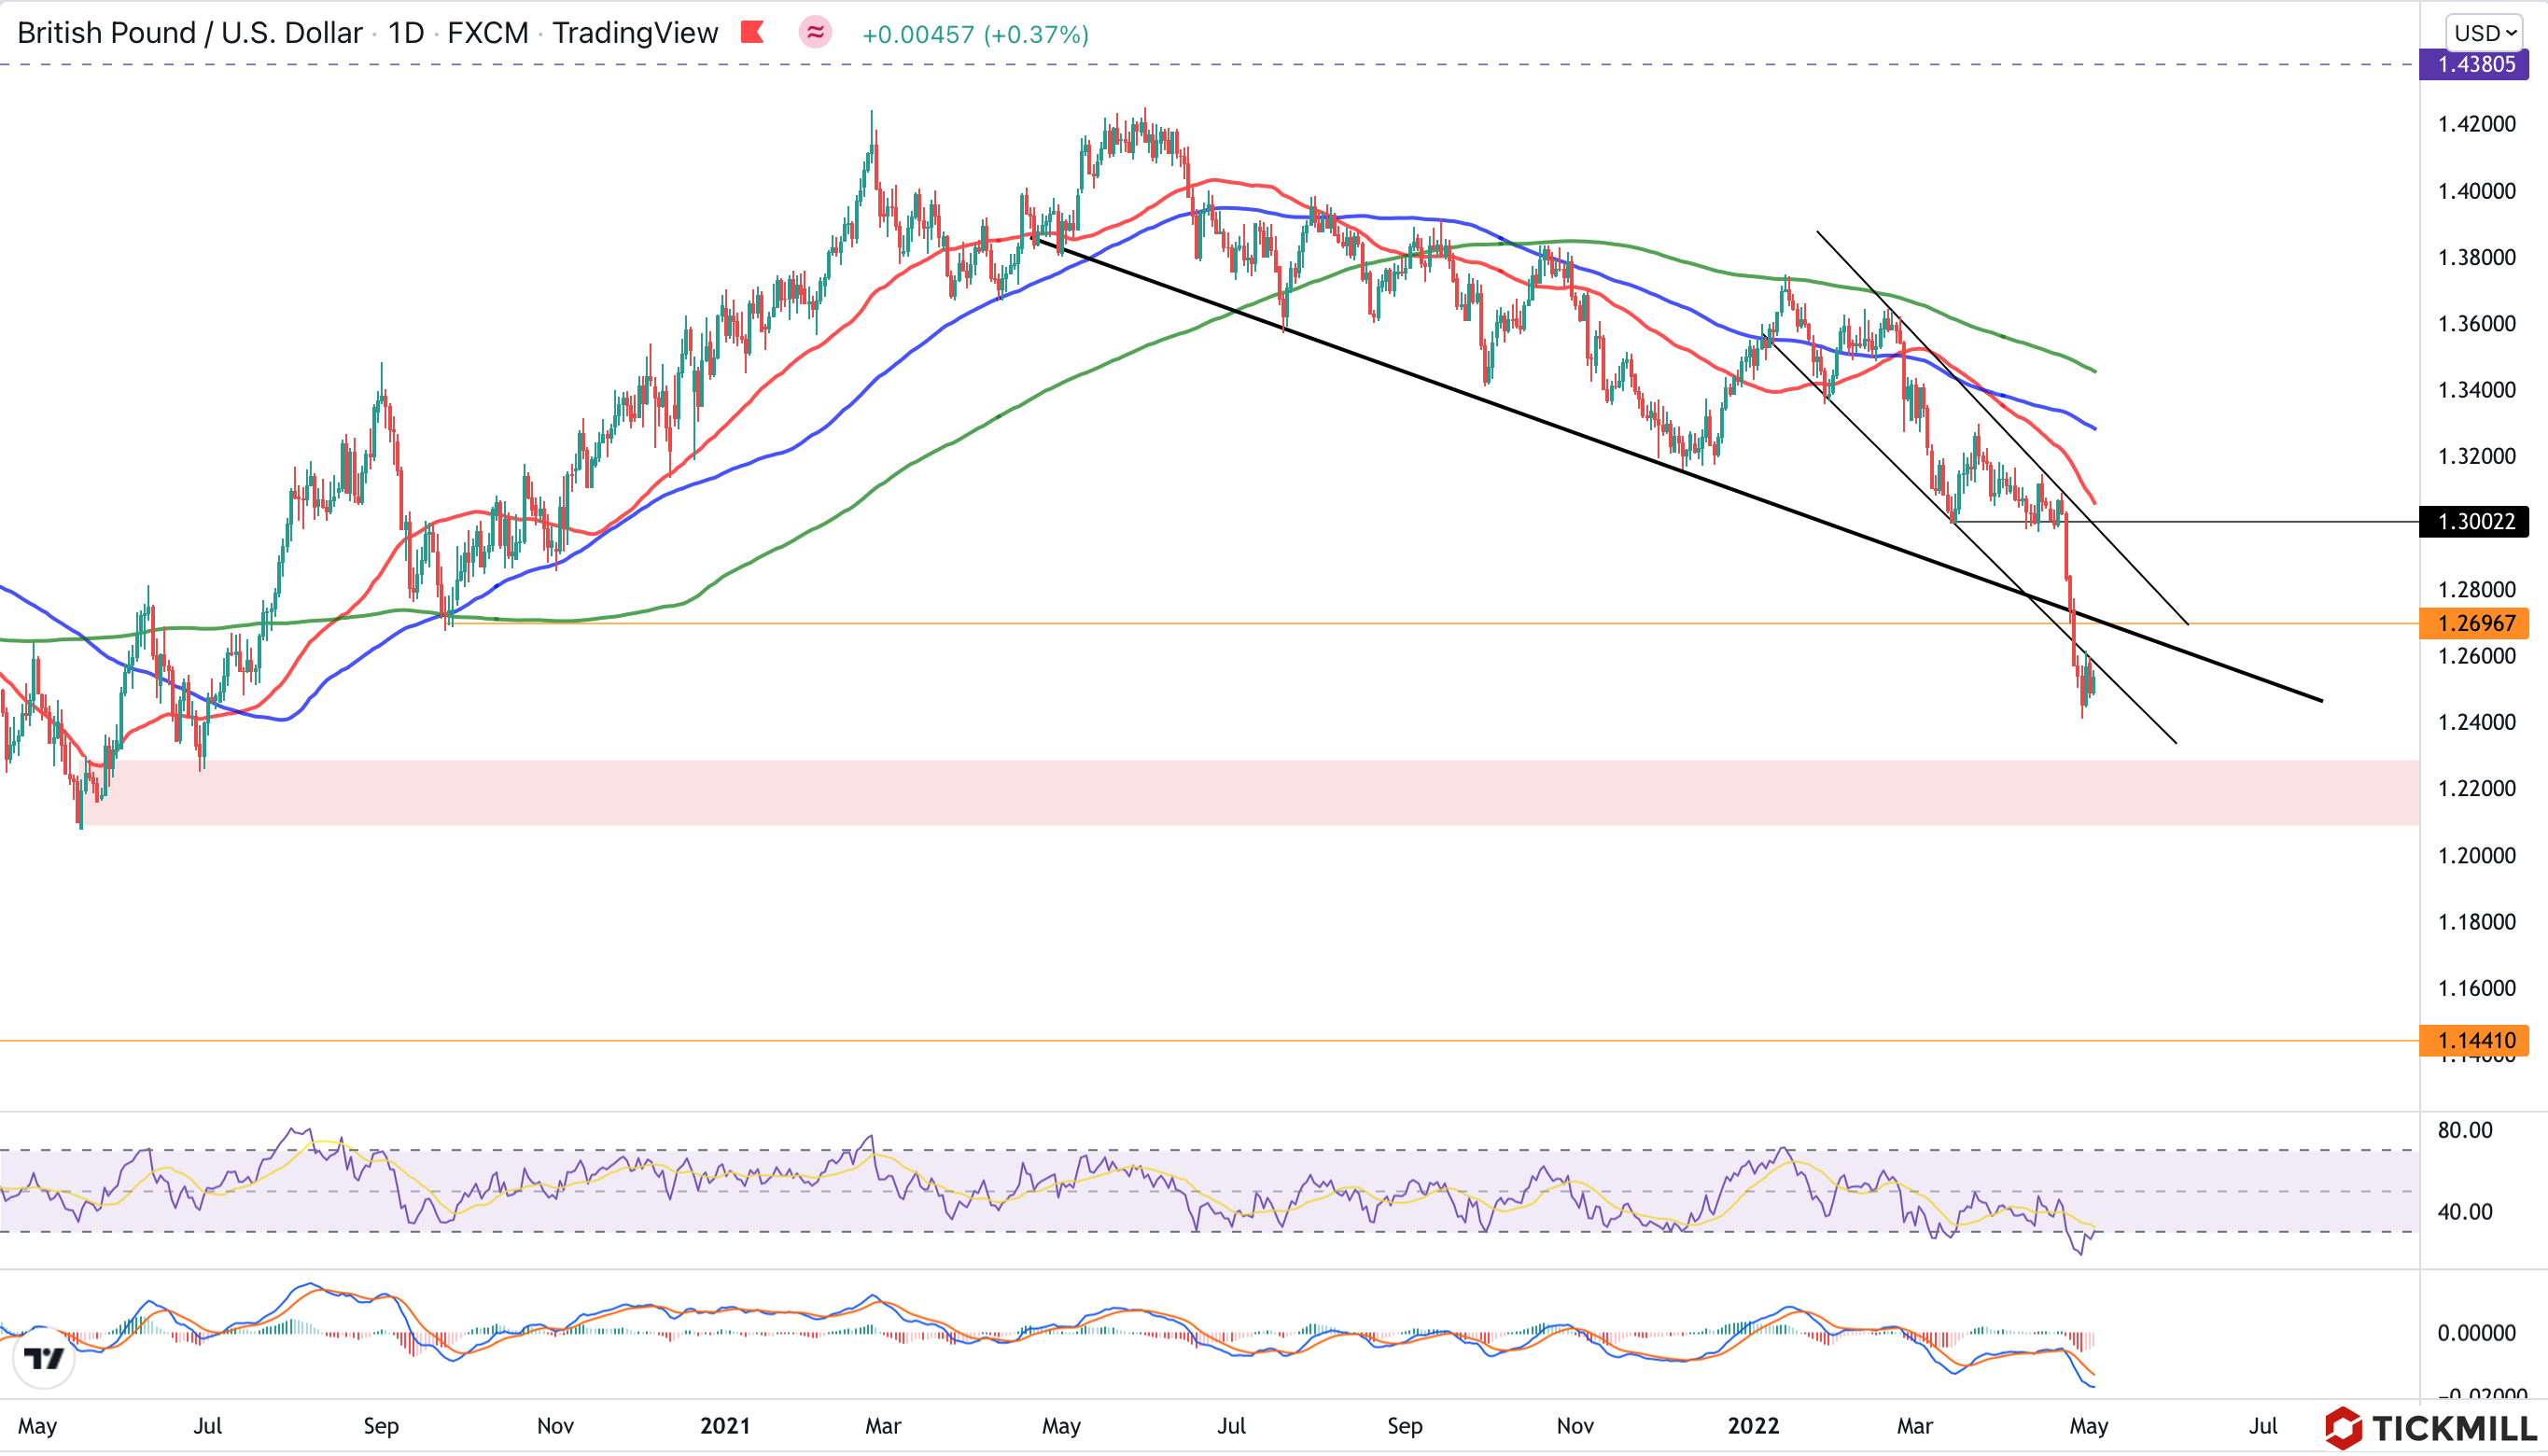Click the 1.30022 black price label
This screenshot has height=1456, width=2548.
tap(2475, 522)
